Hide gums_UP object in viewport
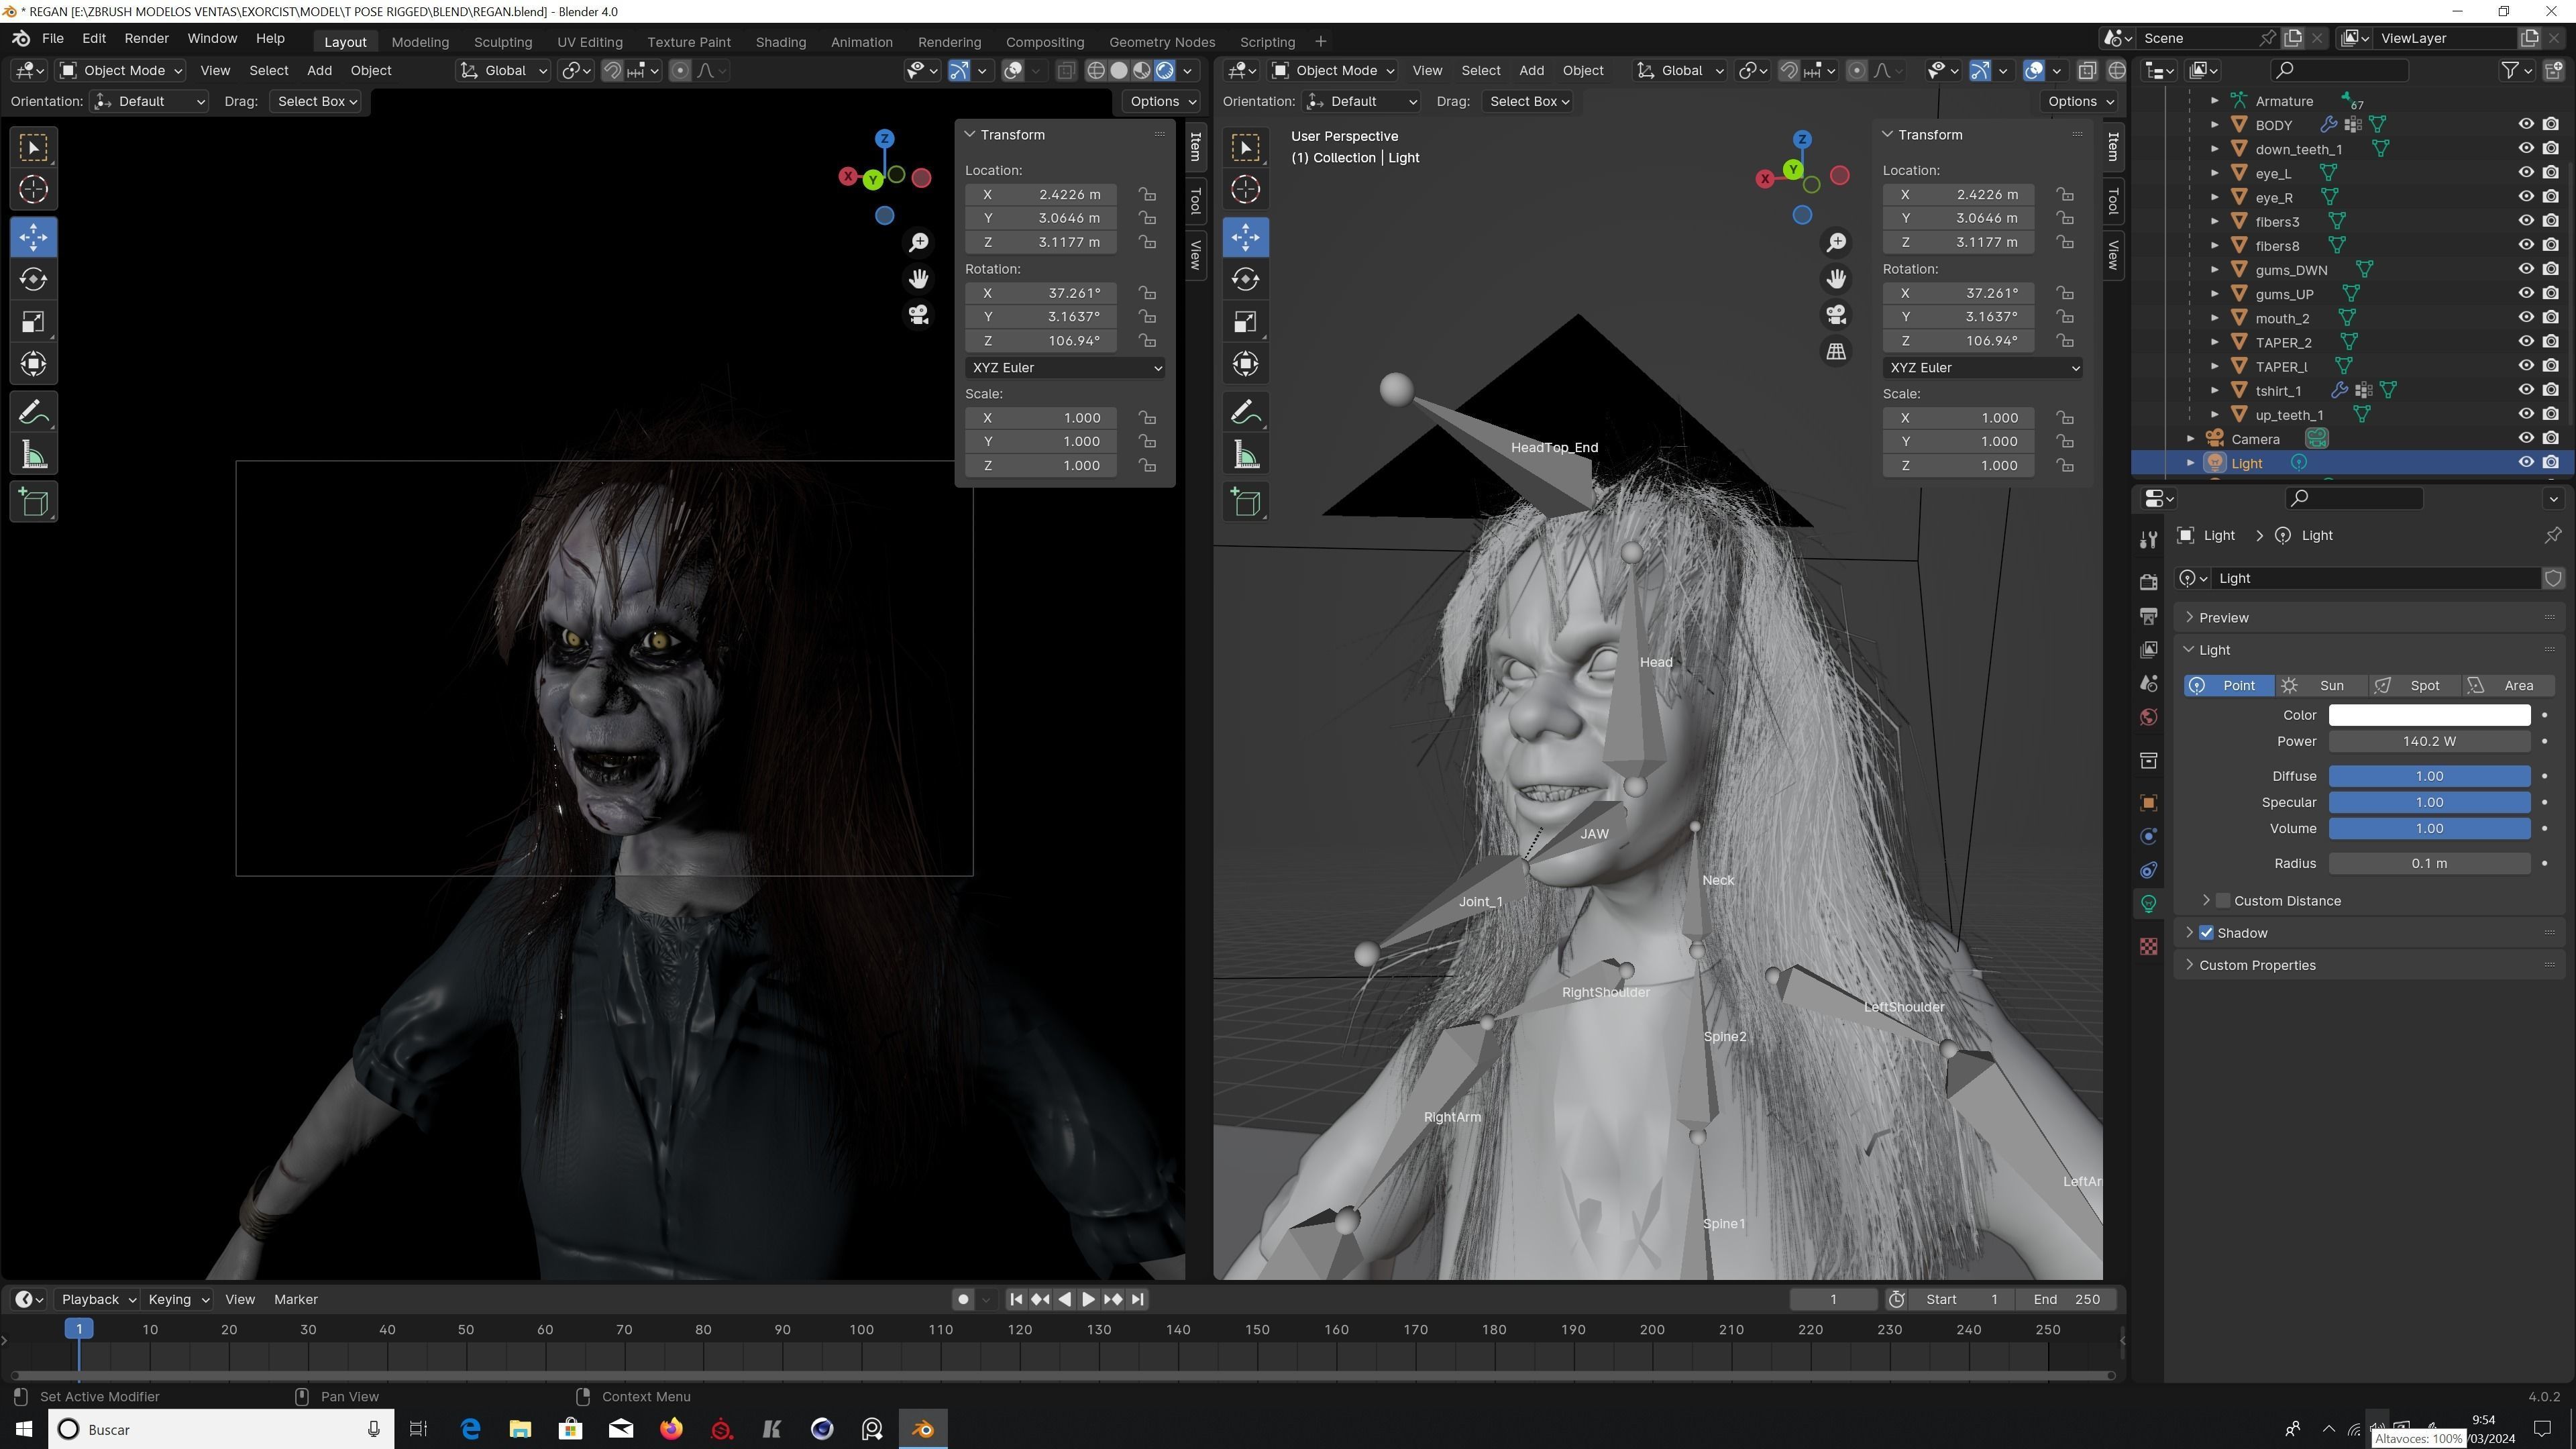Image resolution: width=2576 pixels, height=1449 pixels. pyautogui.click(x=2526, y=294)
